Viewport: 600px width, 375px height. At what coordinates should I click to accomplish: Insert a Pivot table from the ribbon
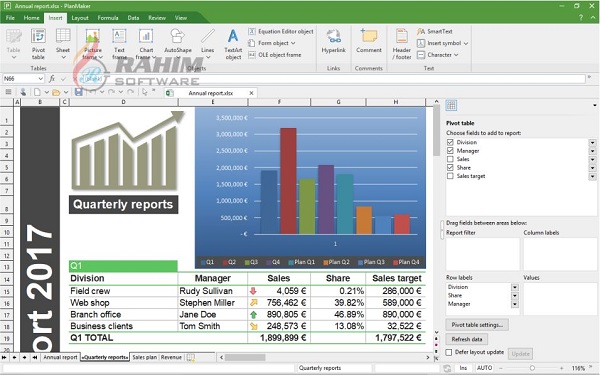click(x=38, y=44)
